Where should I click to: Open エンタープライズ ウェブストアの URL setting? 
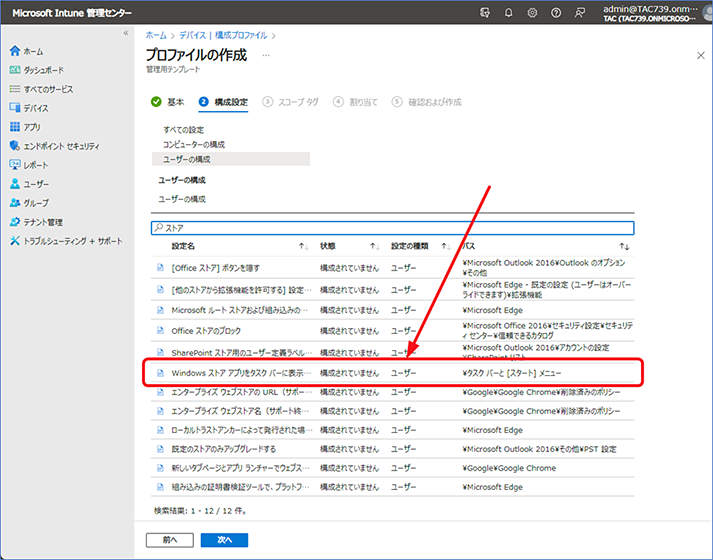pos(241,392)
